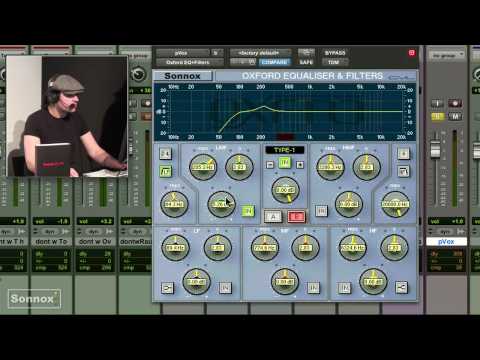Click the red target button in plugin header
The height and width of the screenshot is (360, 480).
pos(412,53)
